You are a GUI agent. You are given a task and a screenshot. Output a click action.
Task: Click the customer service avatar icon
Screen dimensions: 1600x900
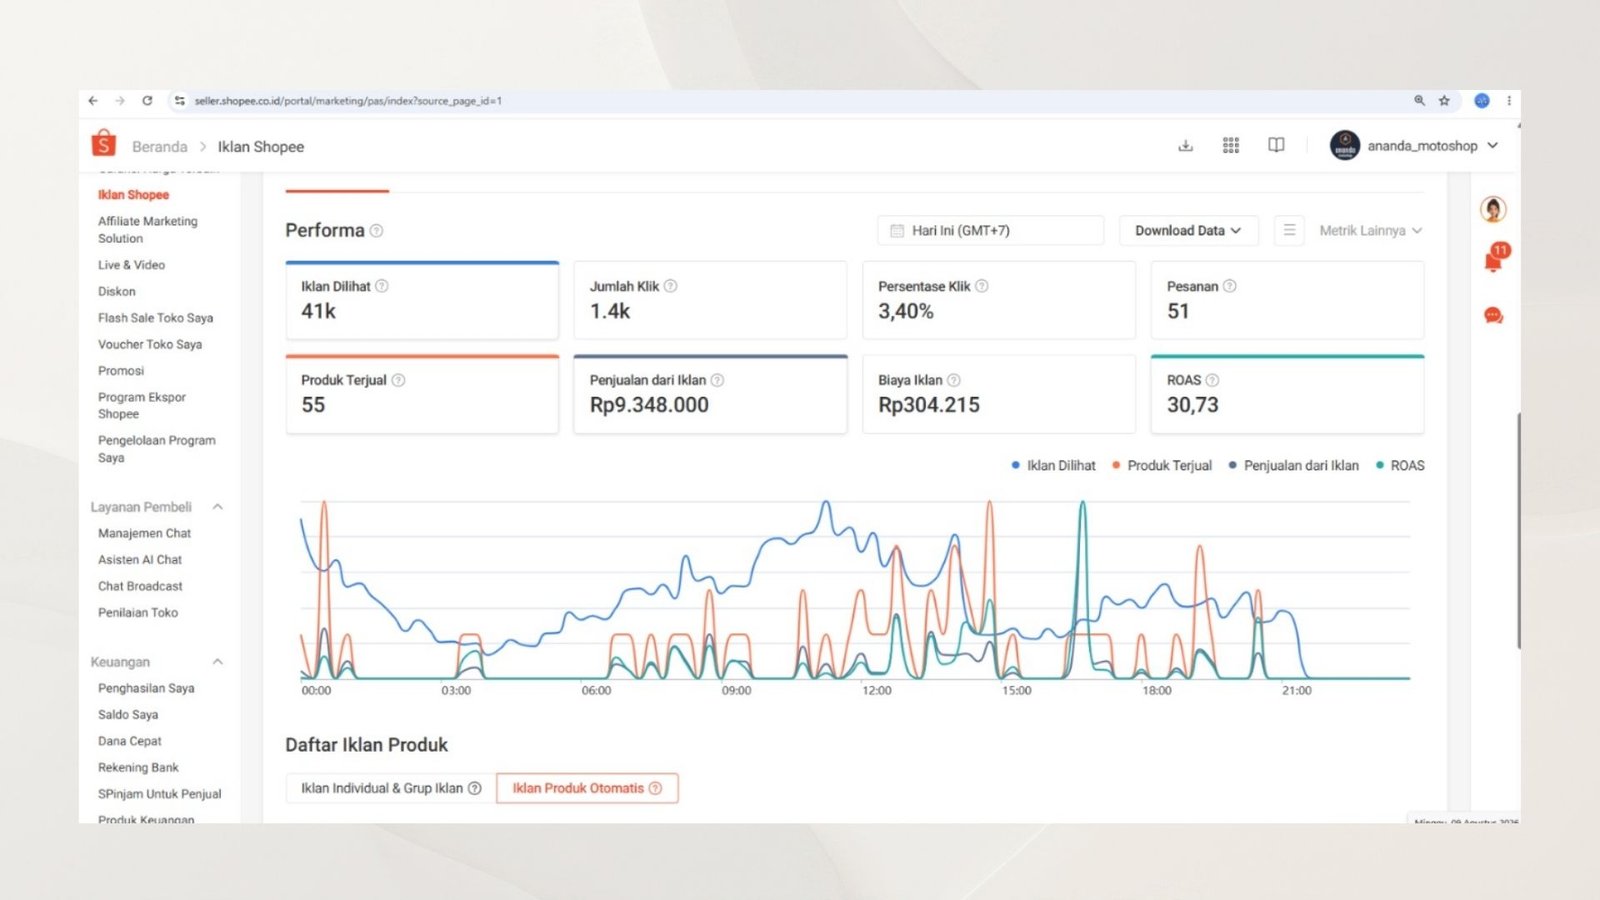[1494, 209]
